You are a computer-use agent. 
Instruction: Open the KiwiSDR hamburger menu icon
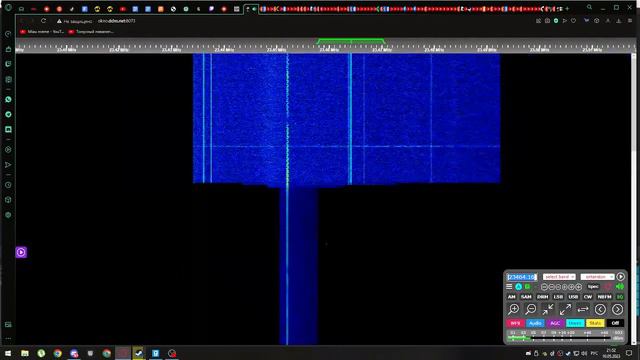(509, 287)
